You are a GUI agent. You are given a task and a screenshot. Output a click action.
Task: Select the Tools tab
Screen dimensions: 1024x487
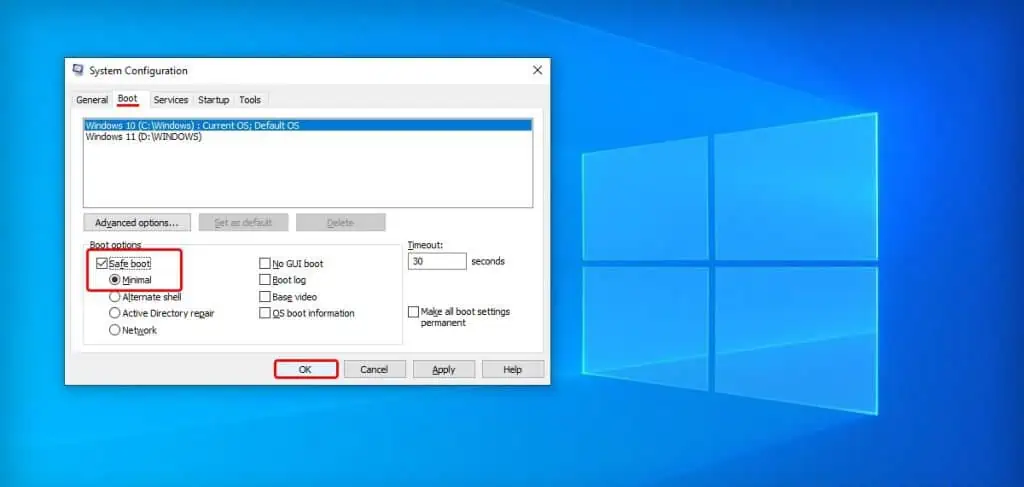(250, 100)
